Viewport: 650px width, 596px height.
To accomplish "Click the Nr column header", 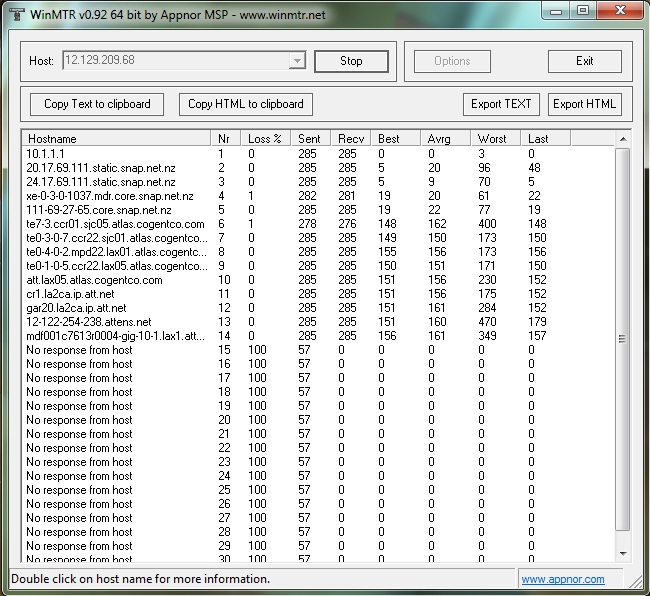I will 226,138.
